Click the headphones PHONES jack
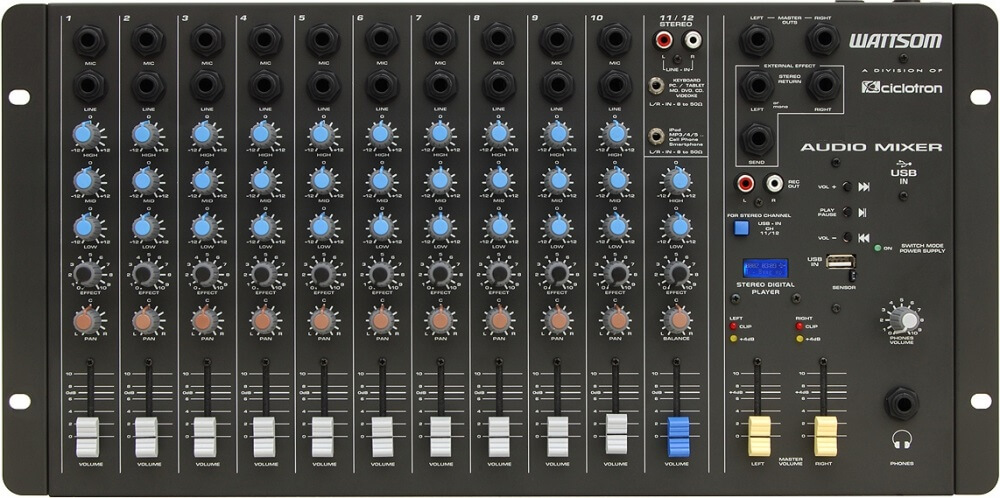This screenshot has height=498, width=1000. point(902,405)
